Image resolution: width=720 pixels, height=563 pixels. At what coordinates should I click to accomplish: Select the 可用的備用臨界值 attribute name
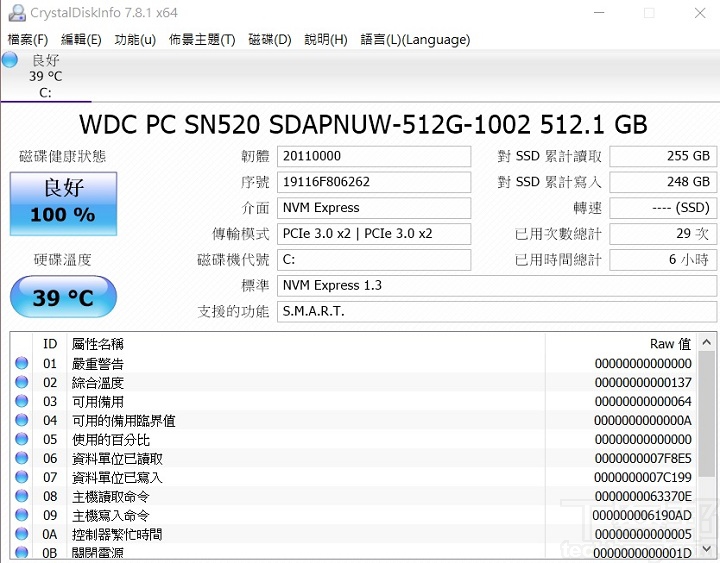(x=124, y=420)
